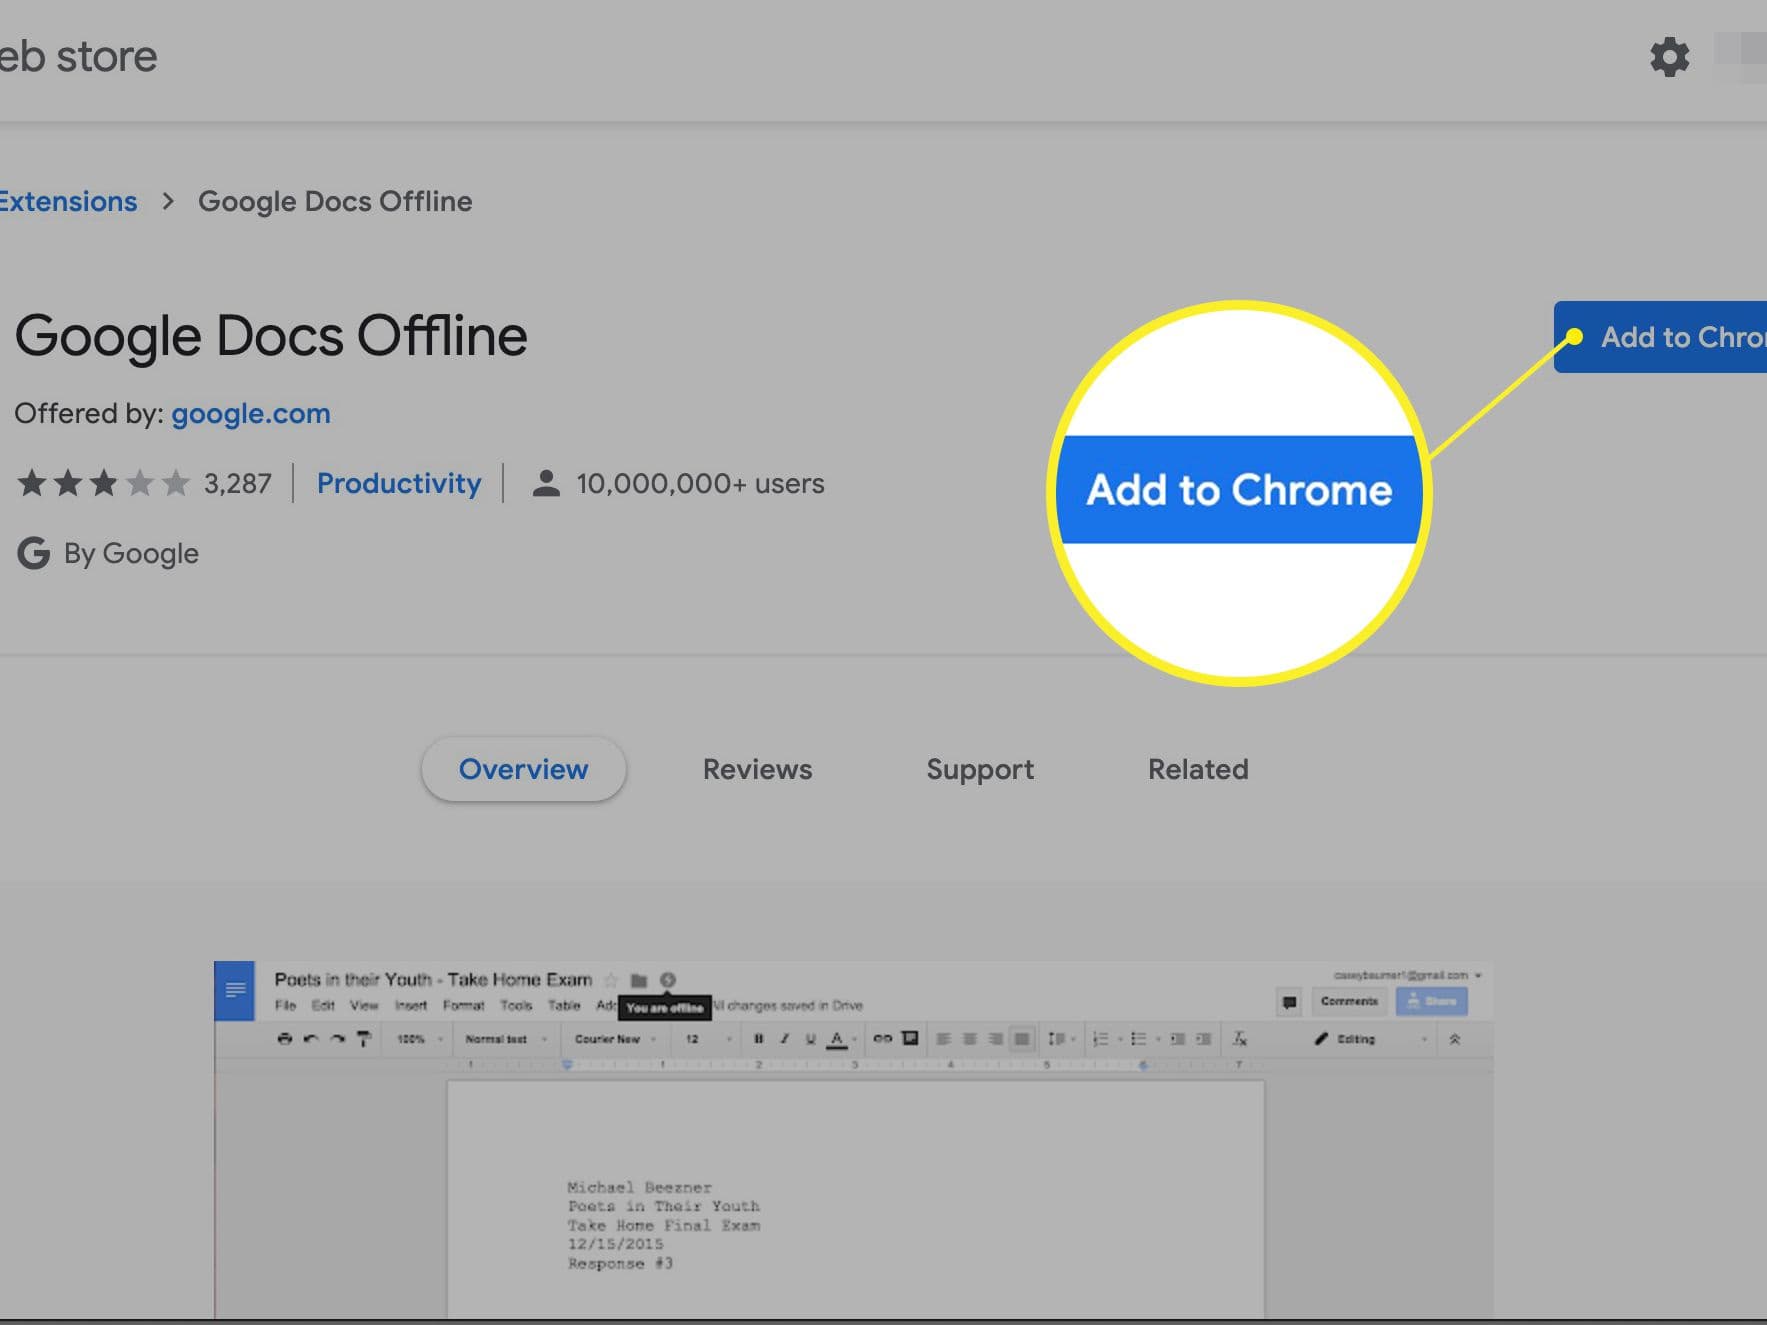The width and height of the screenshot is (1767, 1325).
Task: Click the Google Docs Offline breadcrumb text
Action: tap(335, 201)
